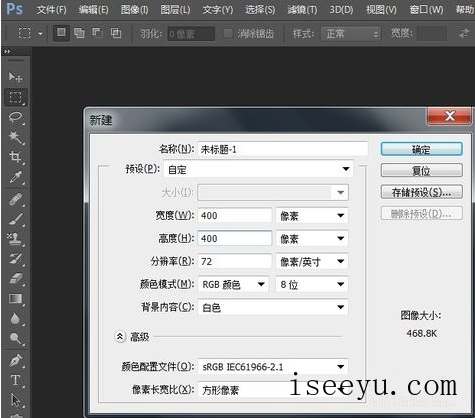Click the Width (宽度) 400 field
This screenshot has width=475, height=418.
coord(235,216)
